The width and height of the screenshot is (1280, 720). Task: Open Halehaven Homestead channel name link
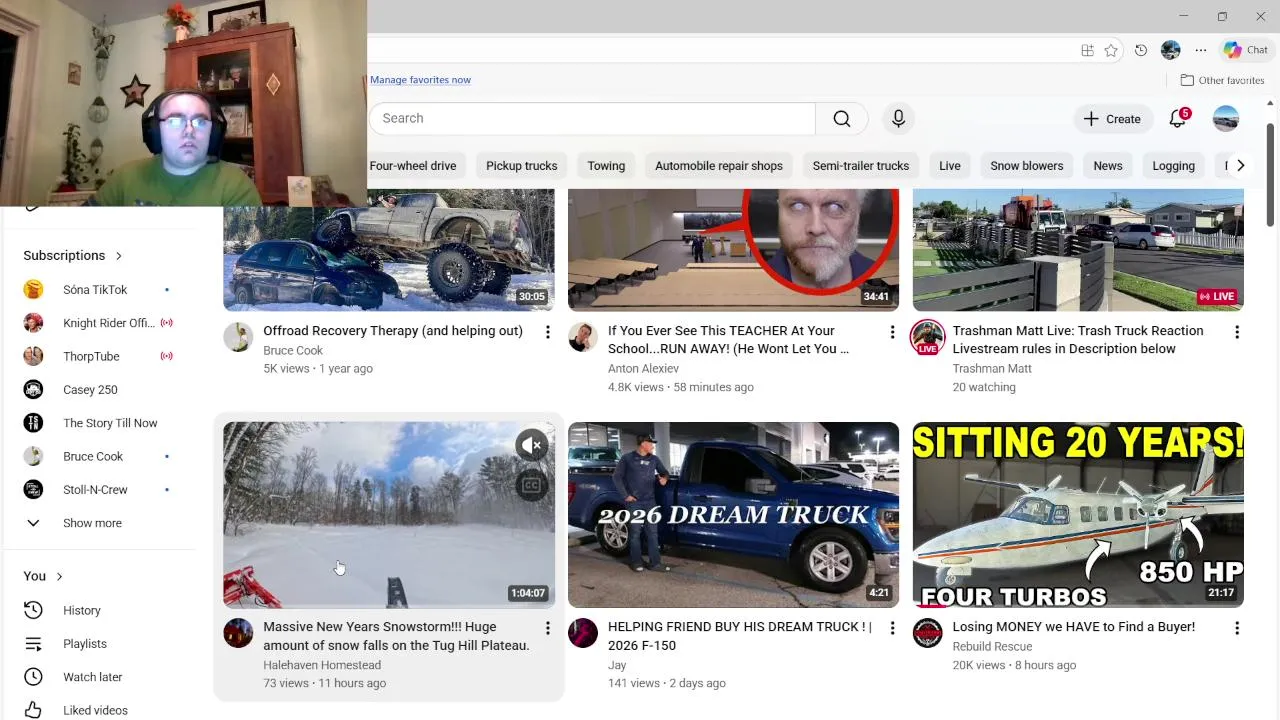(322, 665)
